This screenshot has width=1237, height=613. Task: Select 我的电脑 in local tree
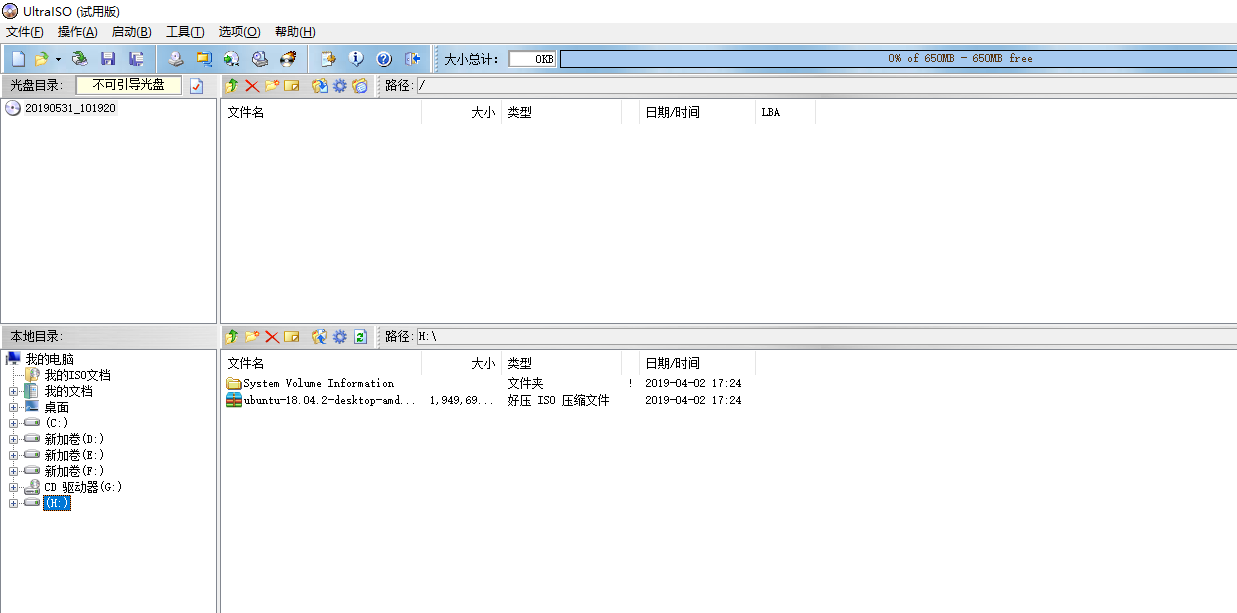click(49, 359)
